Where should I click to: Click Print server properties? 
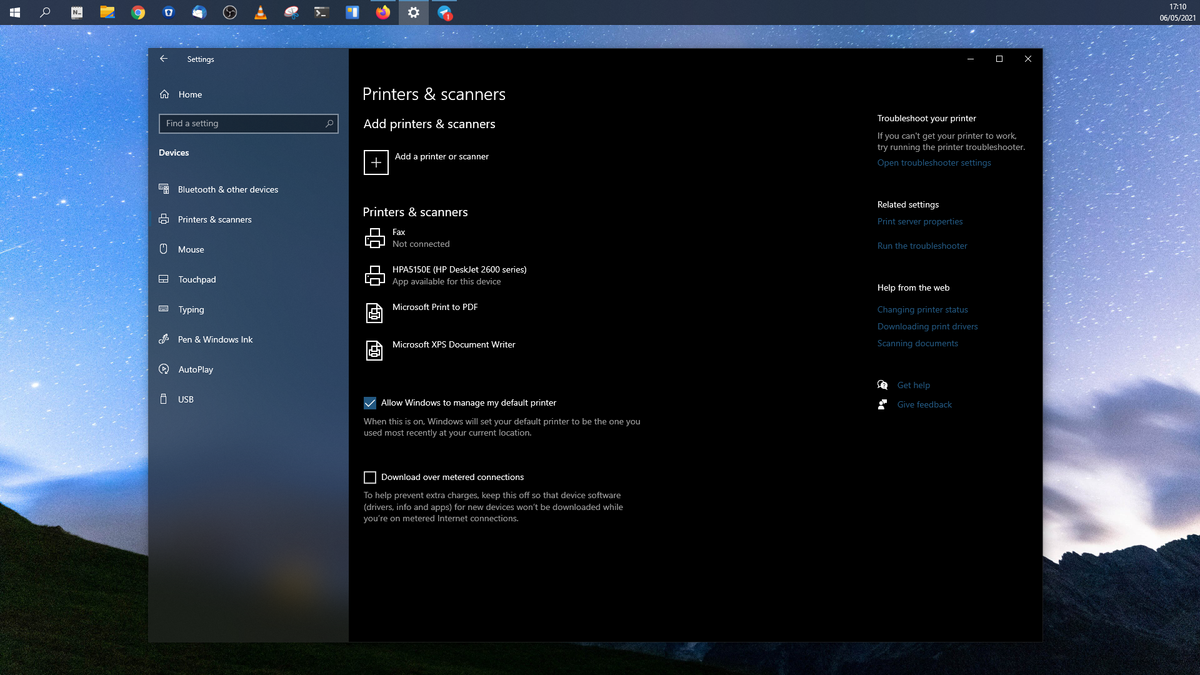tap(920, 221)
